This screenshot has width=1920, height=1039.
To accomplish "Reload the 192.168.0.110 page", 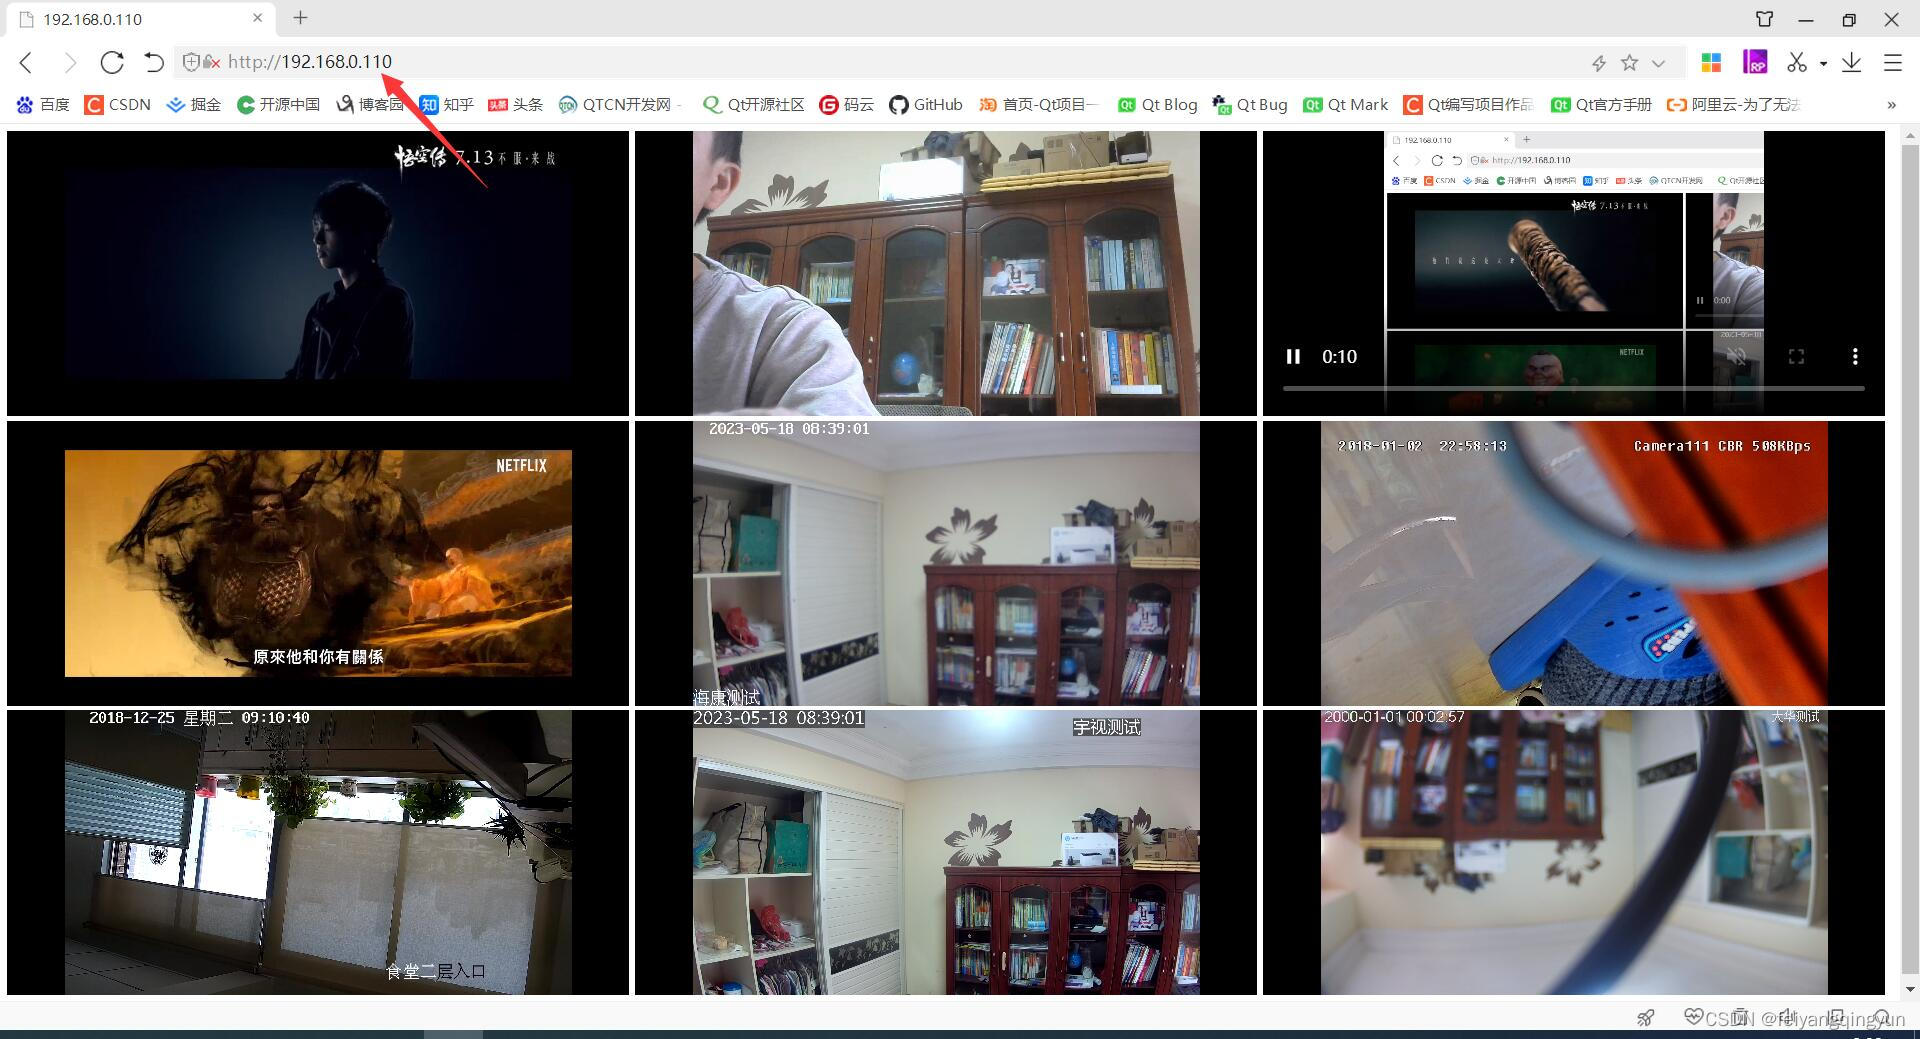I will click(111, 62).
